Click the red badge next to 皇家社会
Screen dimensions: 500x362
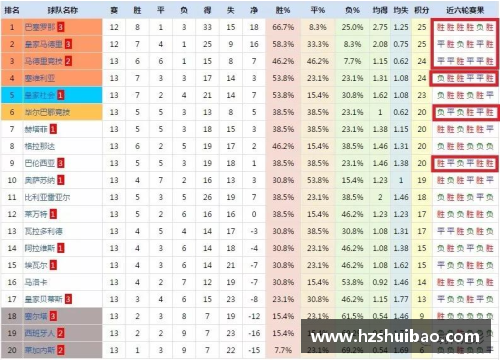tap(60, 95)
